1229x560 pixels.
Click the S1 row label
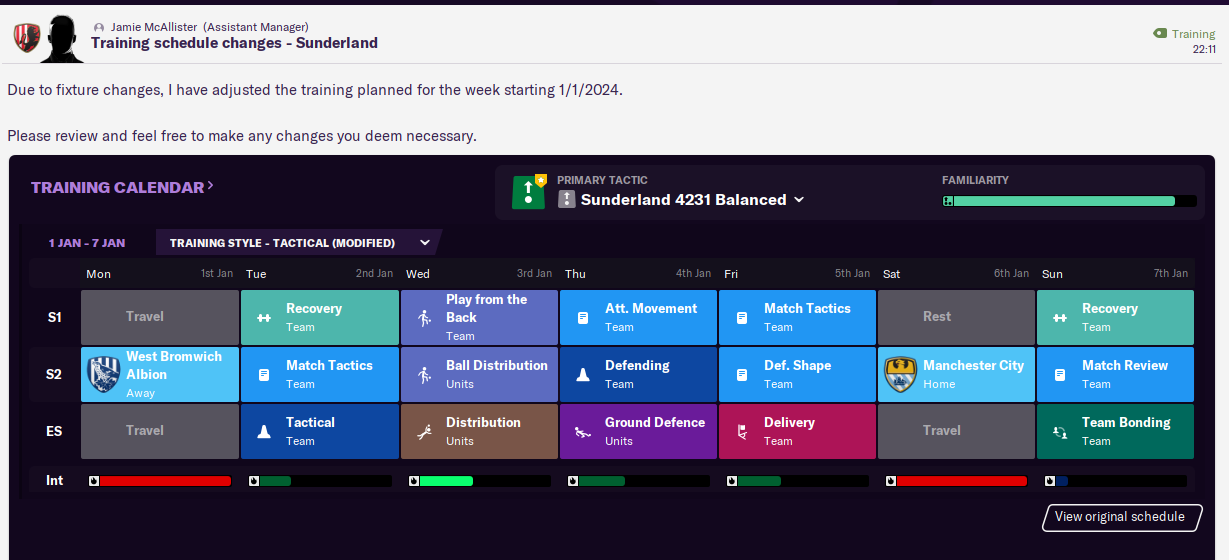pos(55,317)
